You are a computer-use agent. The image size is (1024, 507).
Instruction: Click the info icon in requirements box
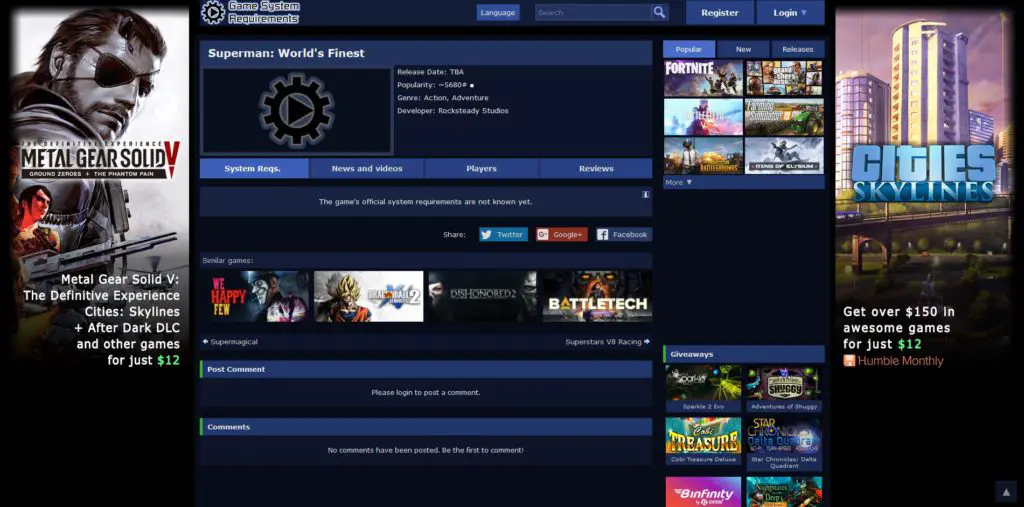645,194
